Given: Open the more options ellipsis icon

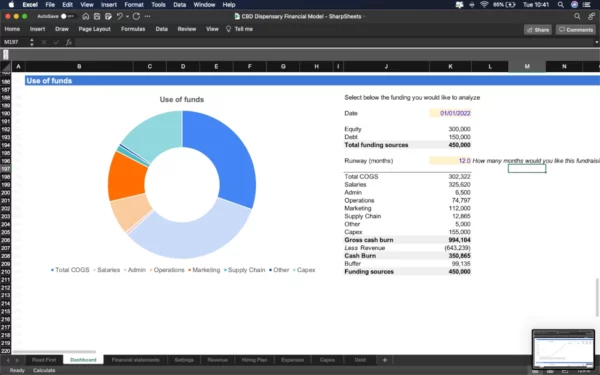Looking at the screenshot, I should pyautogui.click(x=148, y=16).
